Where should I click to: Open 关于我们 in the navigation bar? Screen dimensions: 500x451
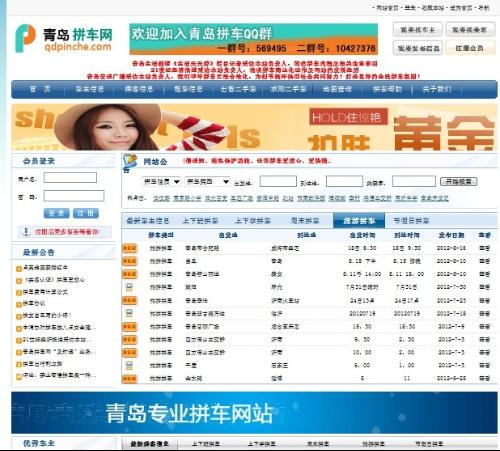tap(437, 89)
